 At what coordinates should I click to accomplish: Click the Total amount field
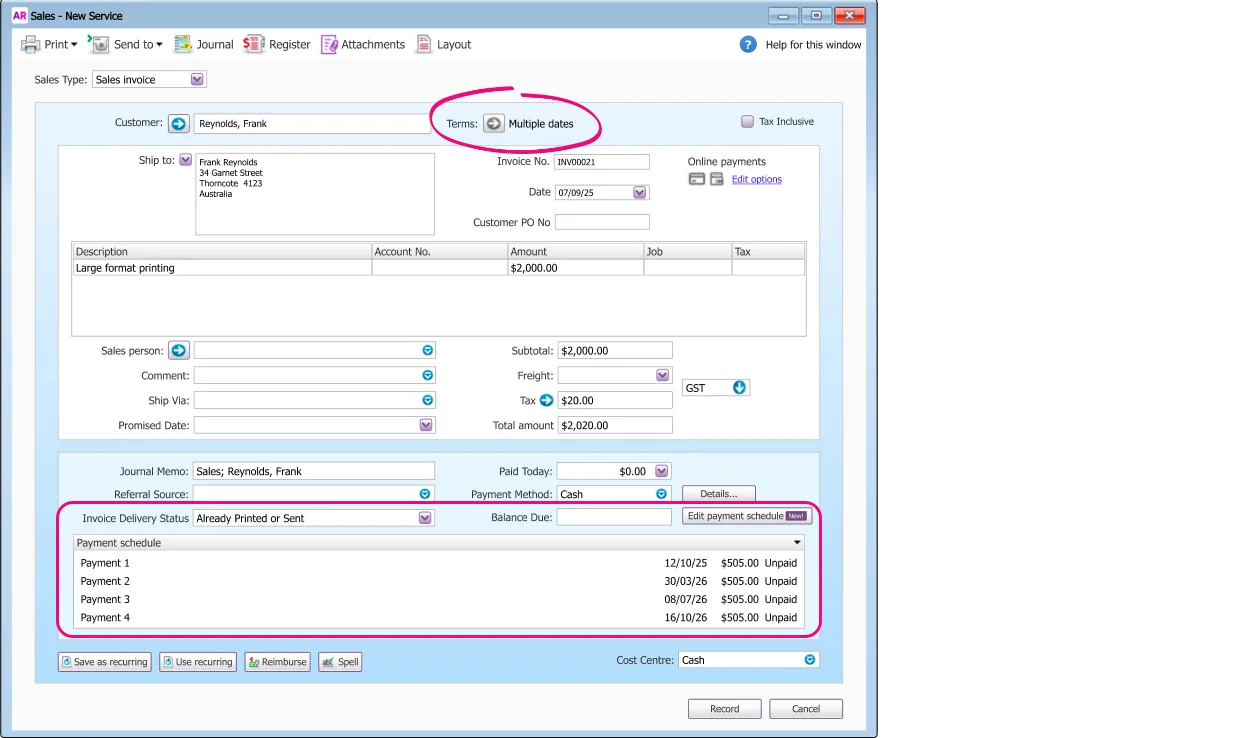pos(615,425)
